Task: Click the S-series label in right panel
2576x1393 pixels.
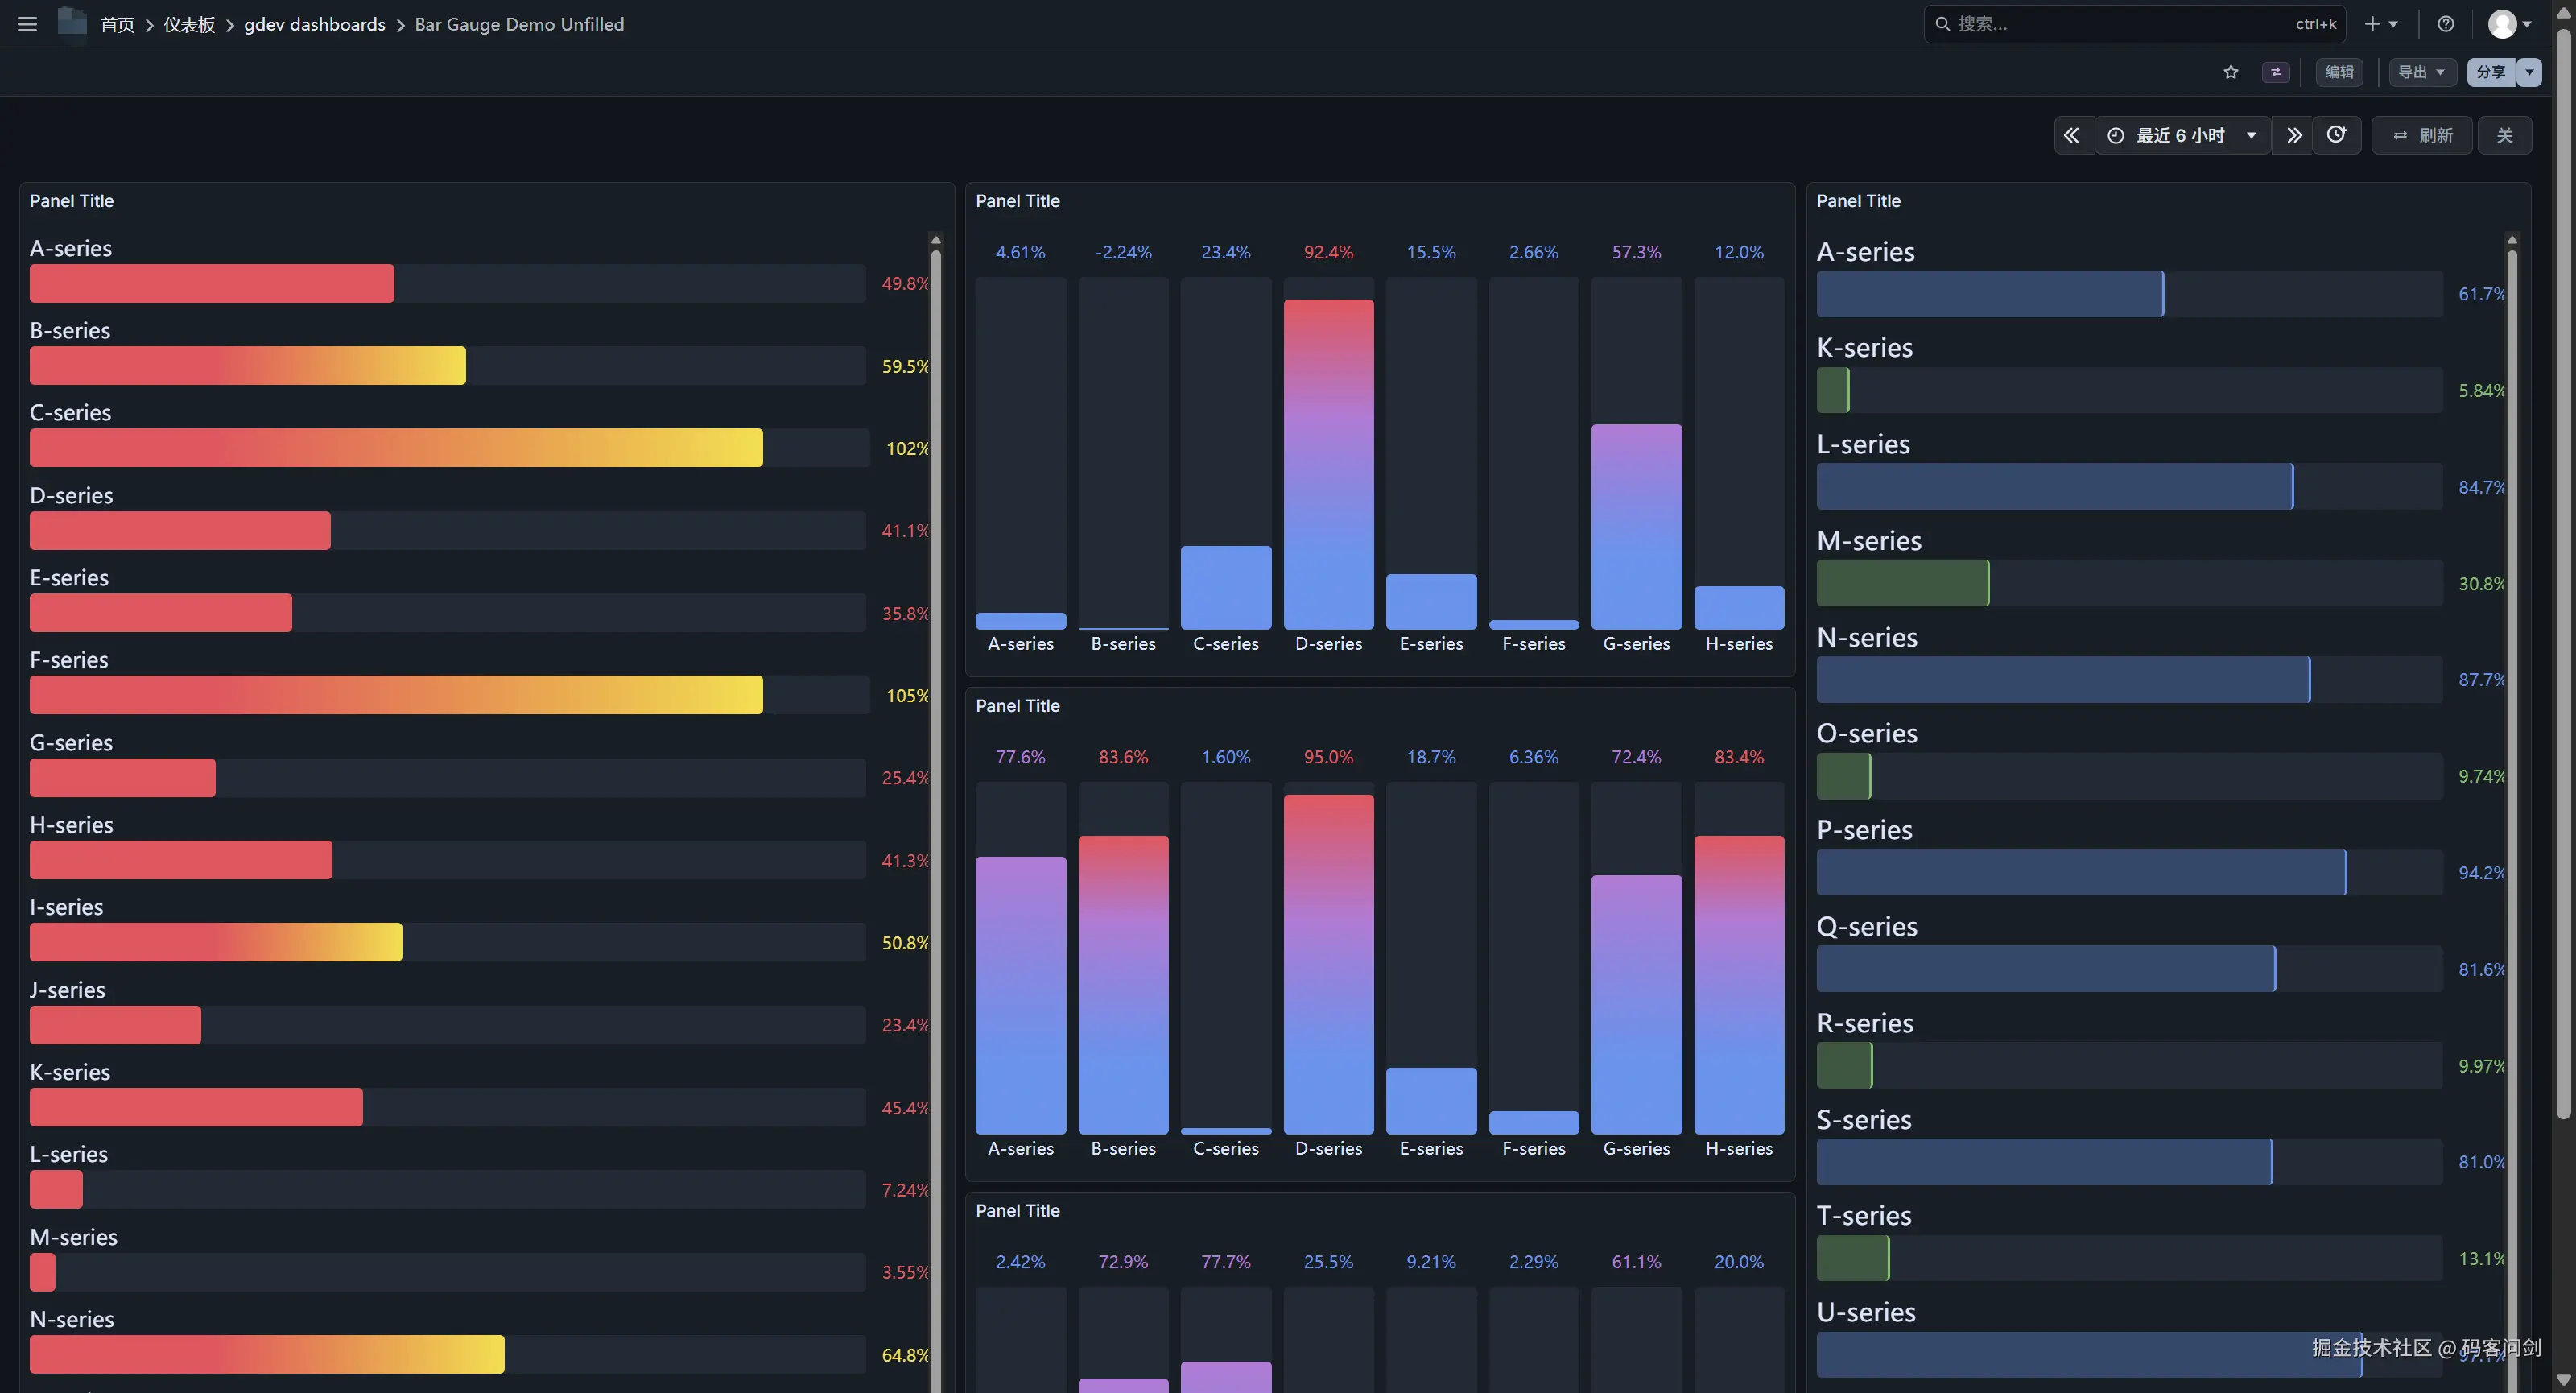Action: pos(1864,1120)
